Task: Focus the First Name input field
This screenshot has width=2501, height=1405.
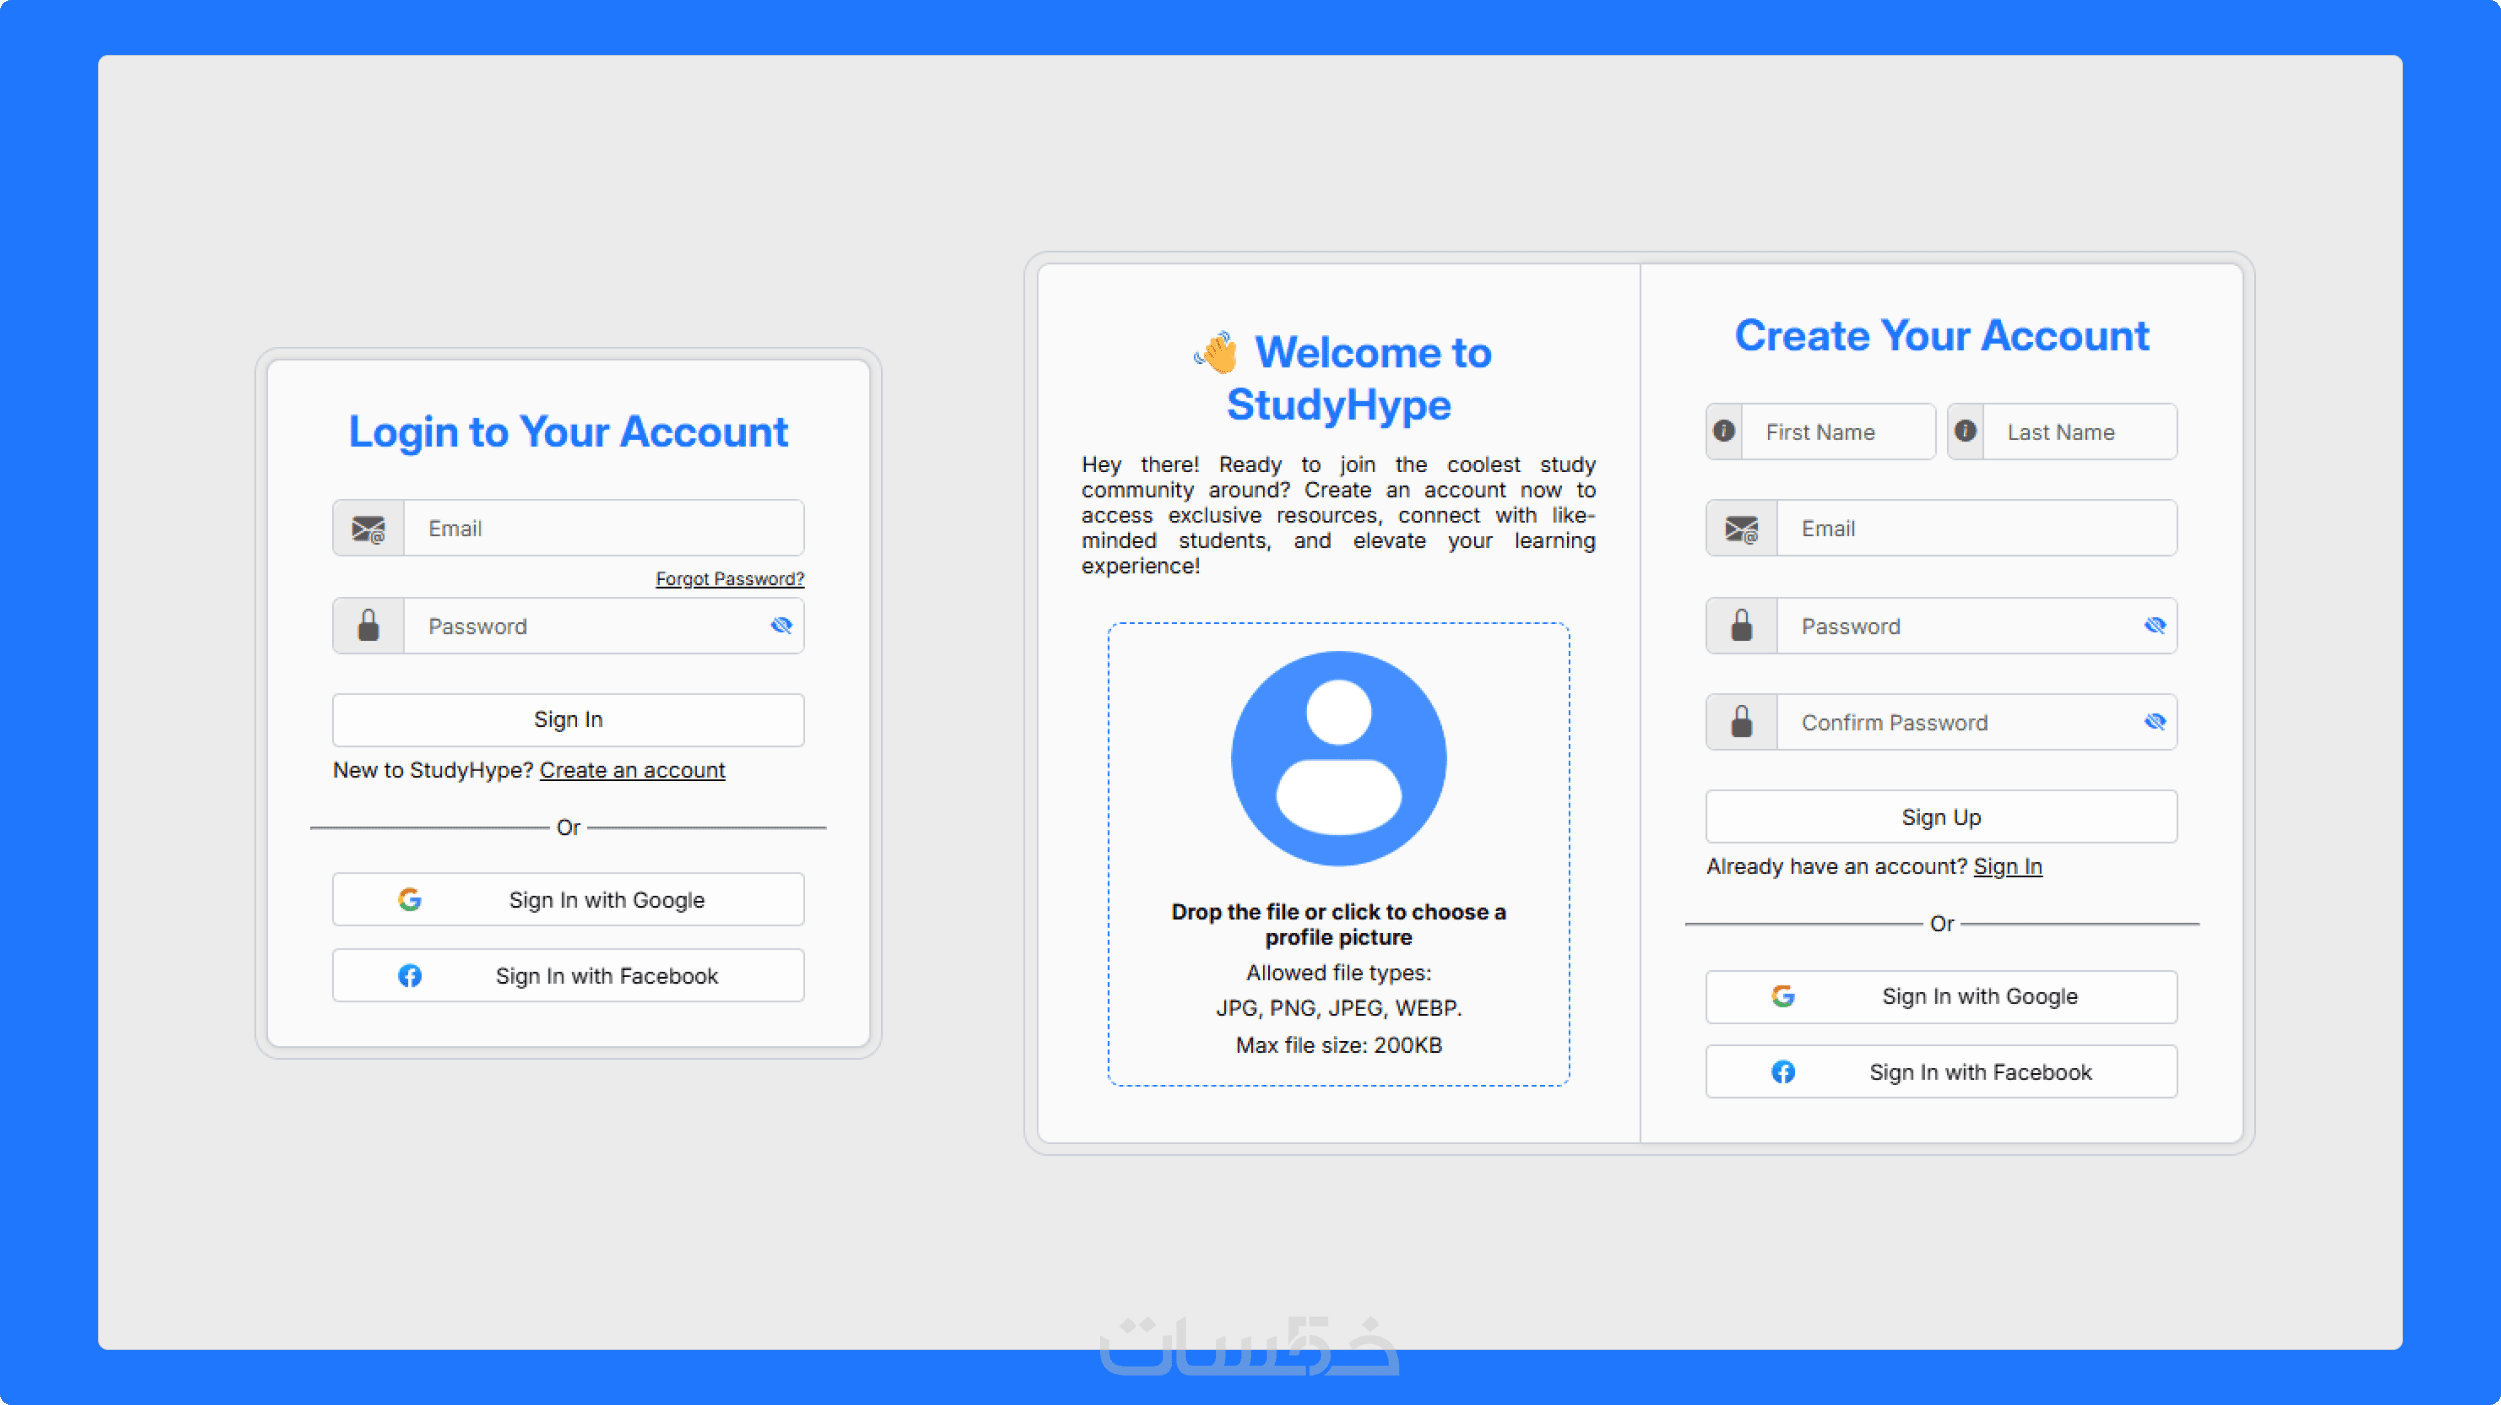Action: [1837, 432]
